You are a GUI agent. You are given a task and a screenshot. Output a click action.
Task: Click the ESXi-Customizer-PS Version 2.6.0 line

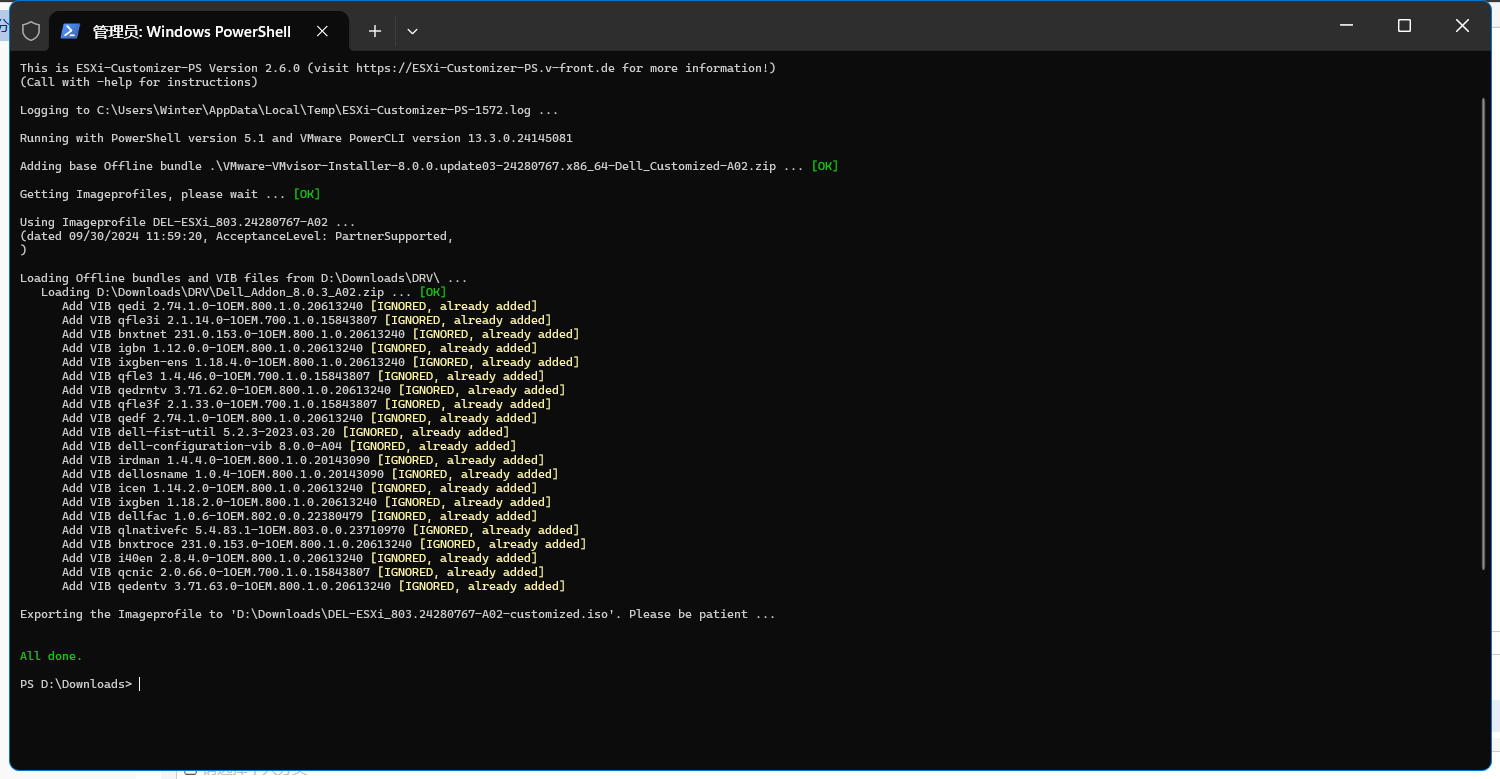click(x=398, y=68)
